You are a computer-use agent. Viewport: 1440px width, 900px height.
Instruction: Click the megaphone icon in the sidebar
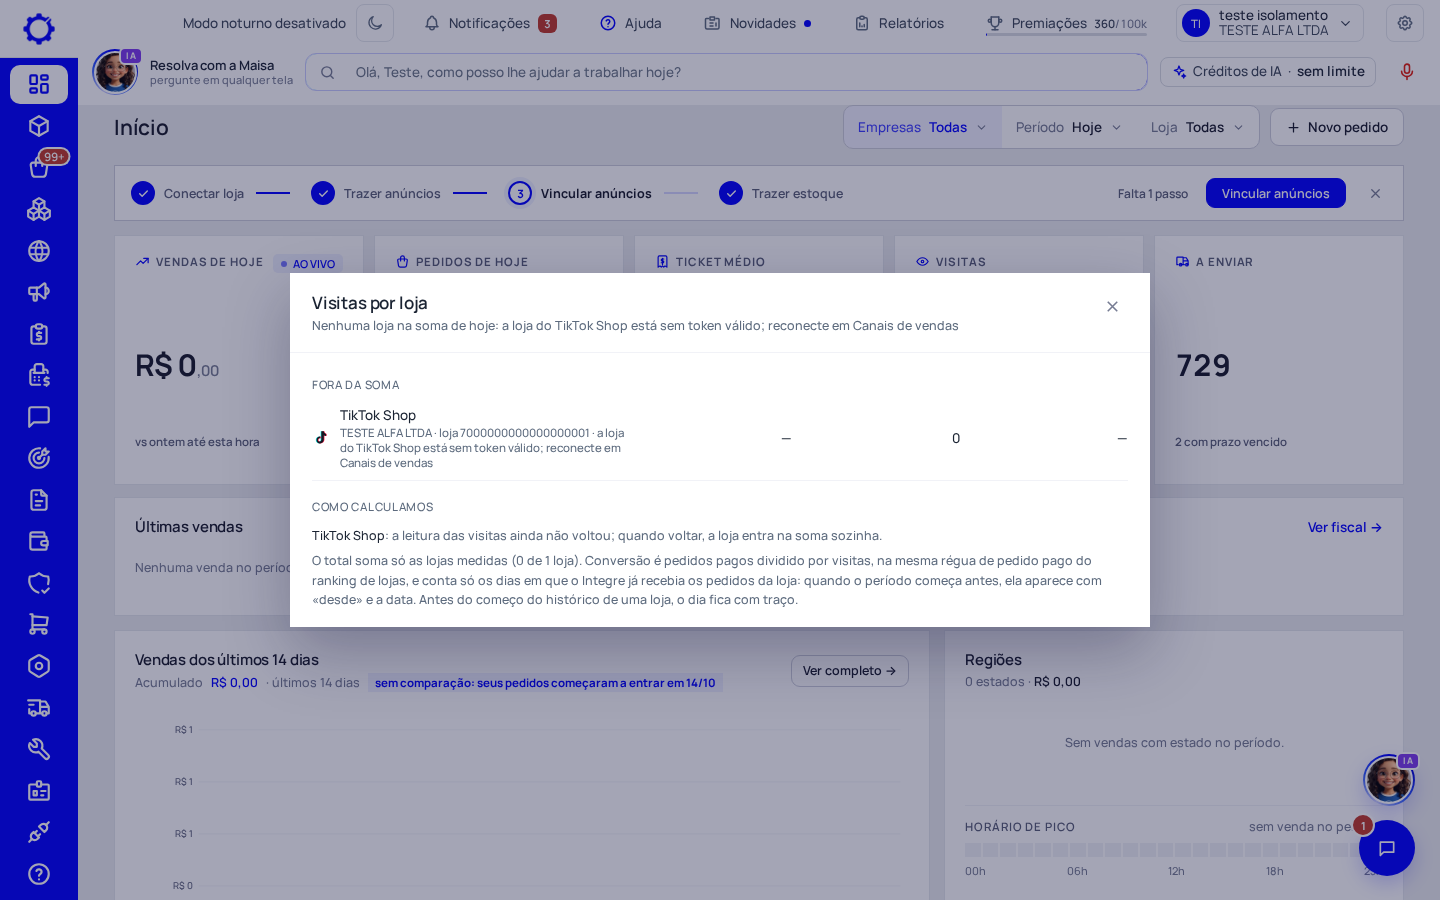(39, 292)
